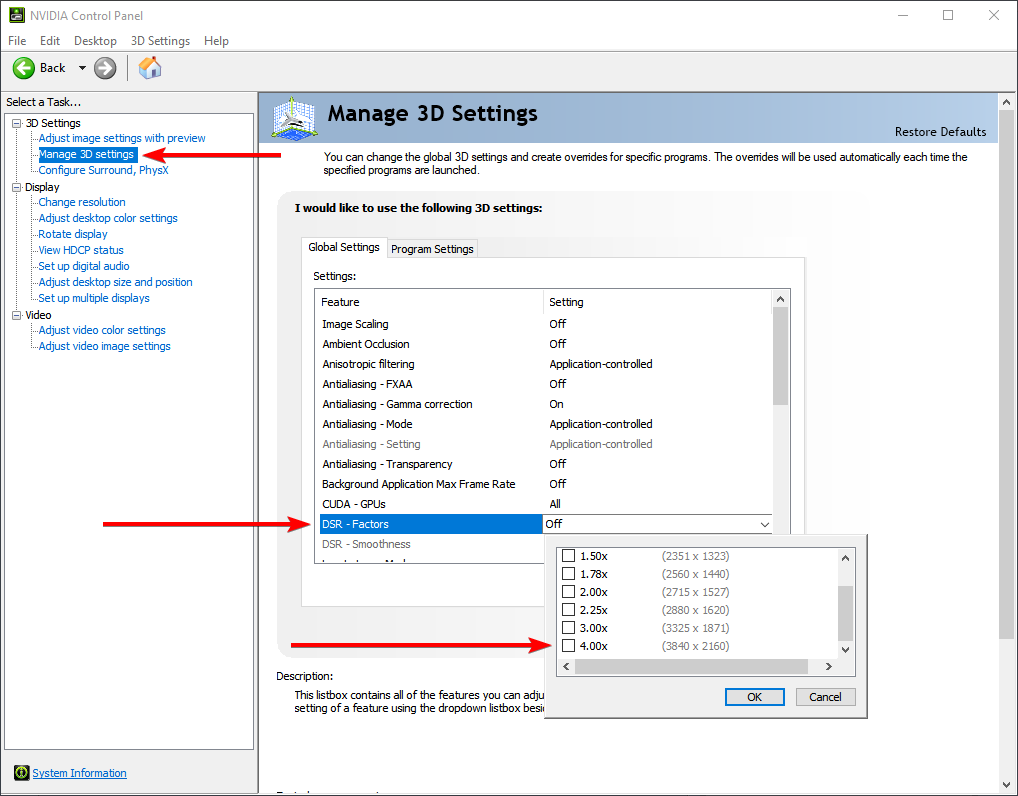
Task: Open the DSR - Factors dropdown arrow
Action: pyautogui.click(x=764, y=524)
